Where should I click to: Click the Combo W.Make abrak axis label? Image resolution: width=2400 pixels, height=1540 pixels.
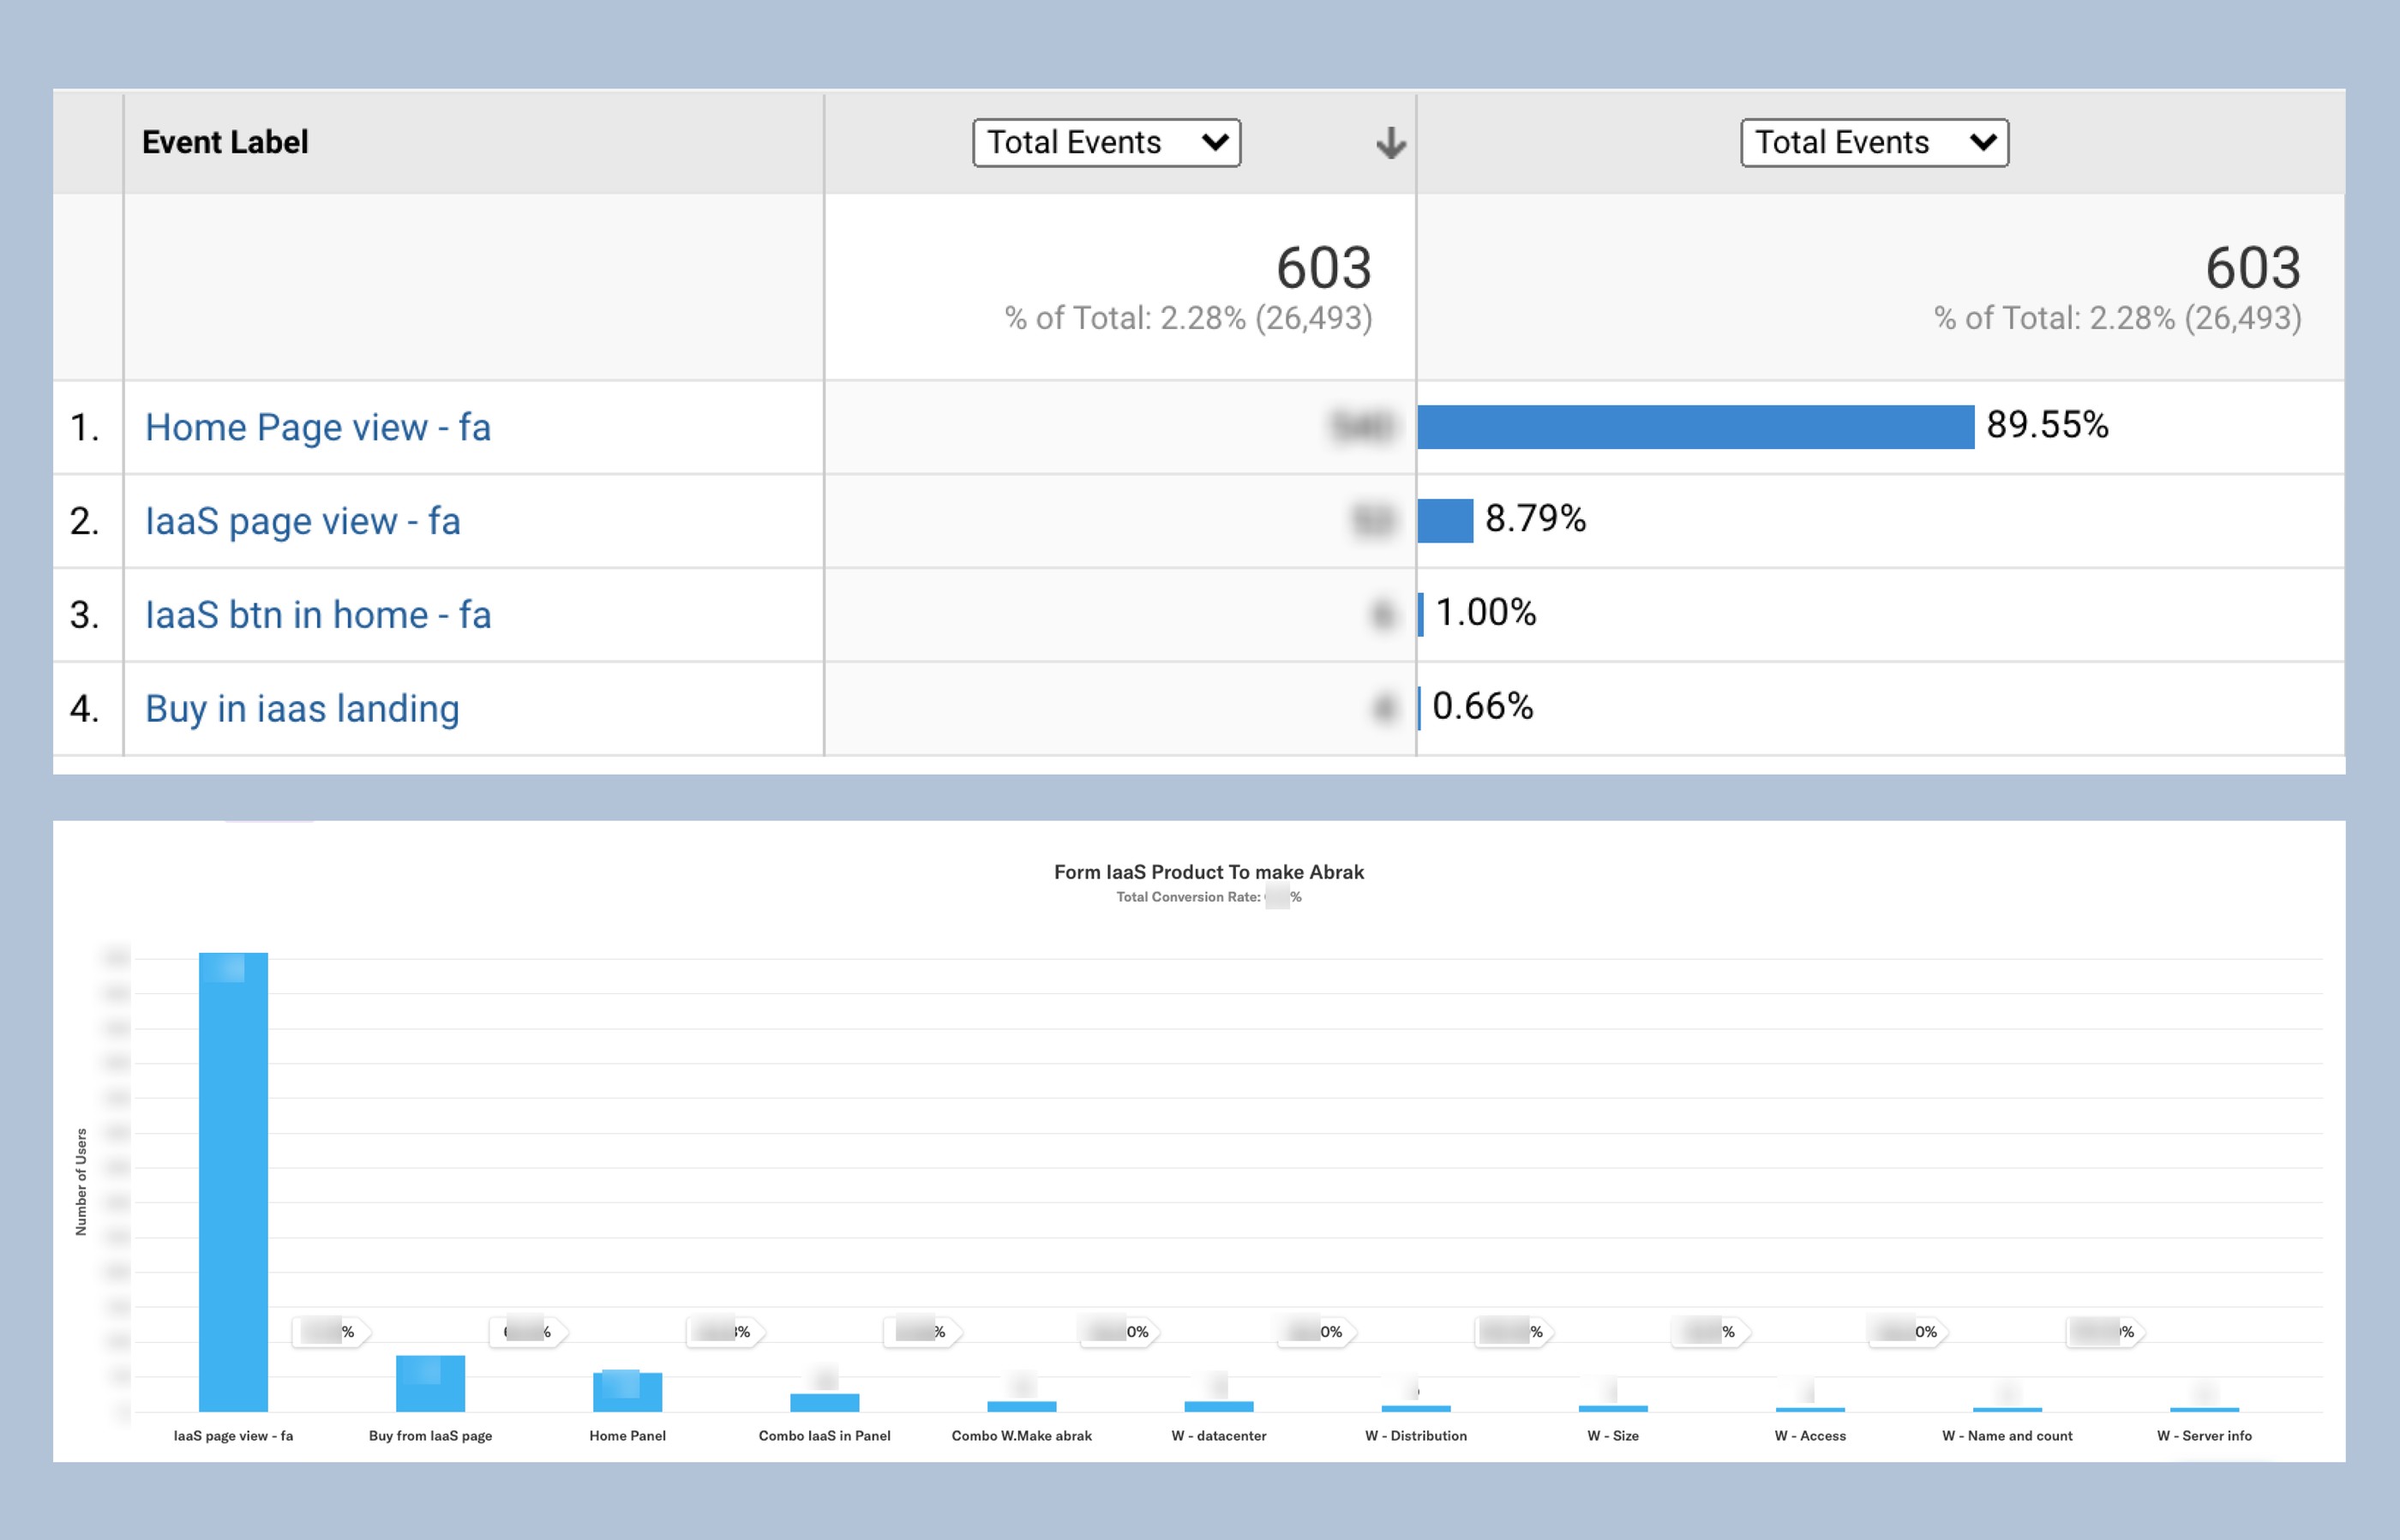point(1021,1436)
